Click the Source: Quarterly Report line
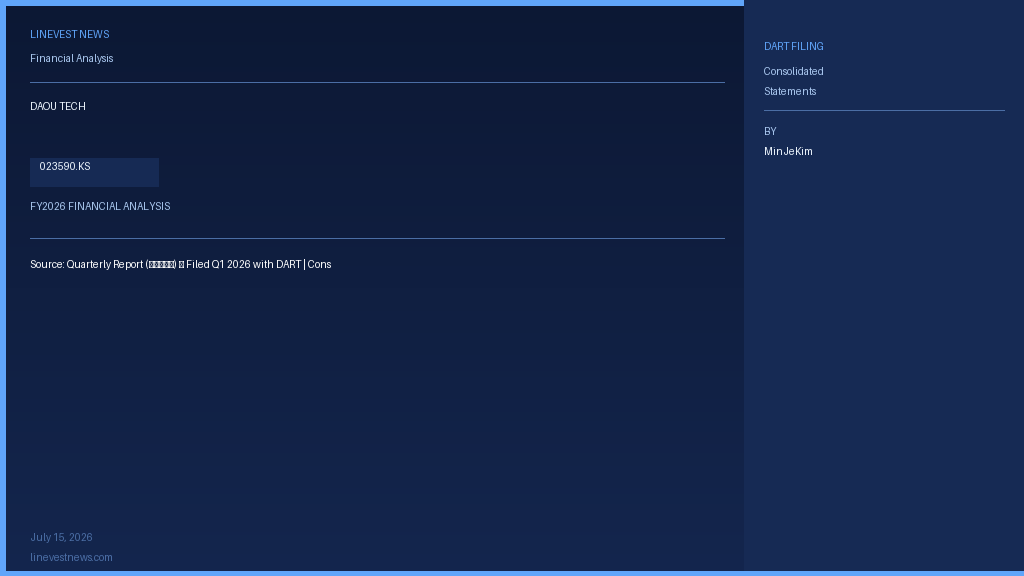 (181, 264)
